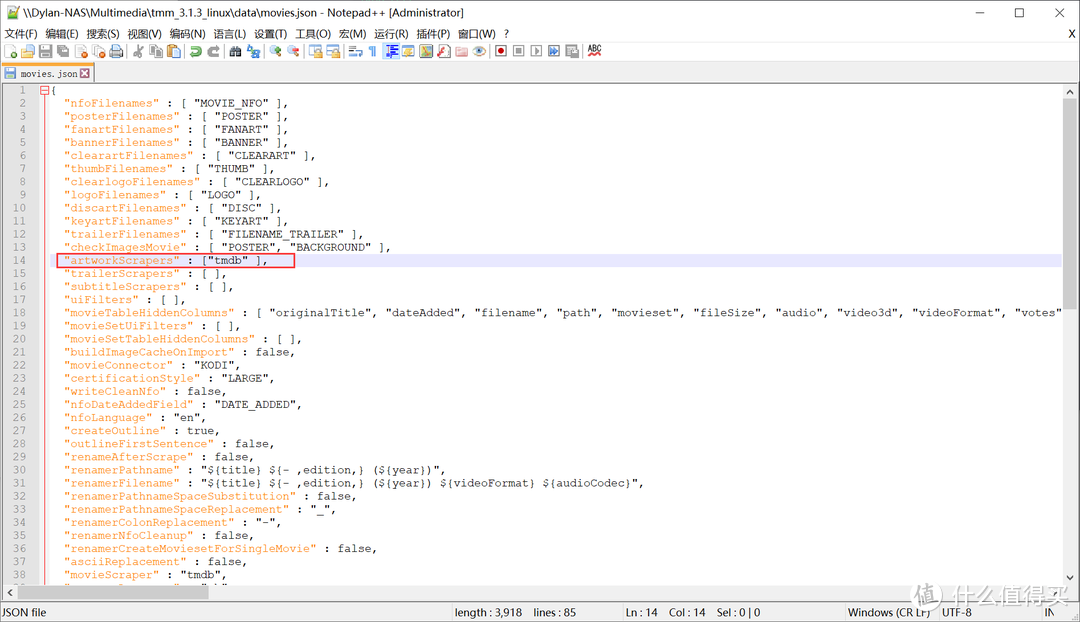The image size is (1080, 622).
Task: Click the vertical scrollbar thumb
Action: 1069,203
